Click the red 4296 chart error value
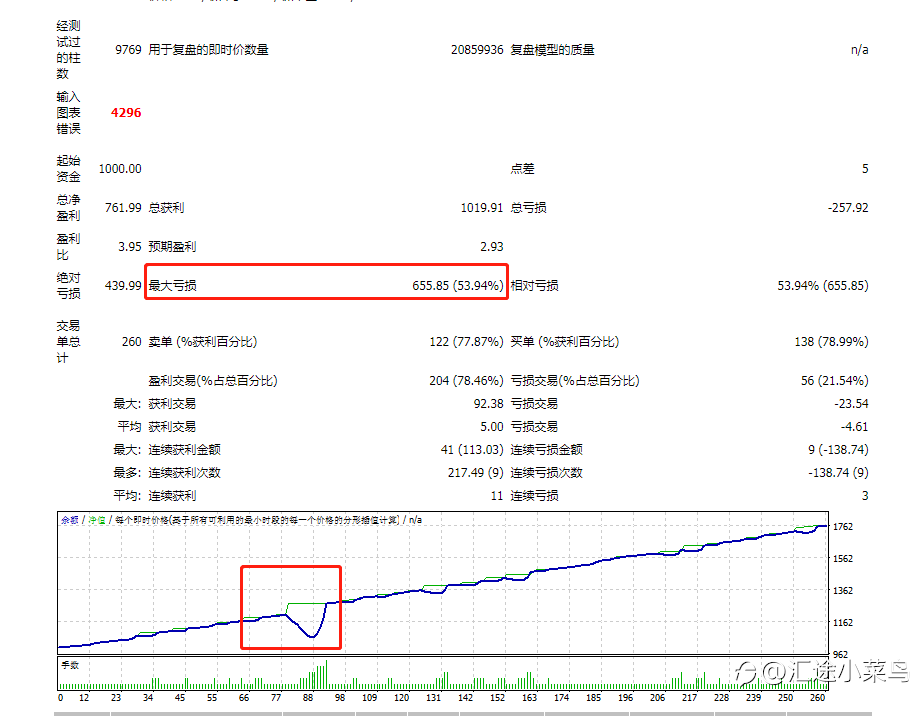 coord(126,113)
